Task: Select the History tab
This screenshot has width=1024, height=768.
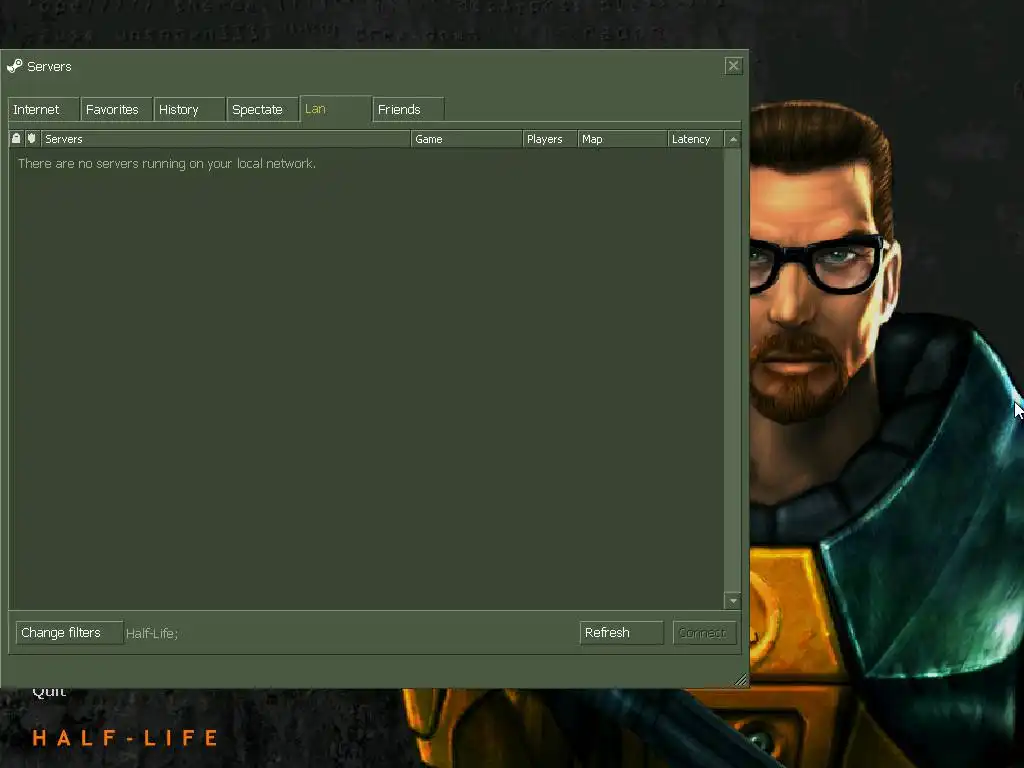Action: (189, 109)
